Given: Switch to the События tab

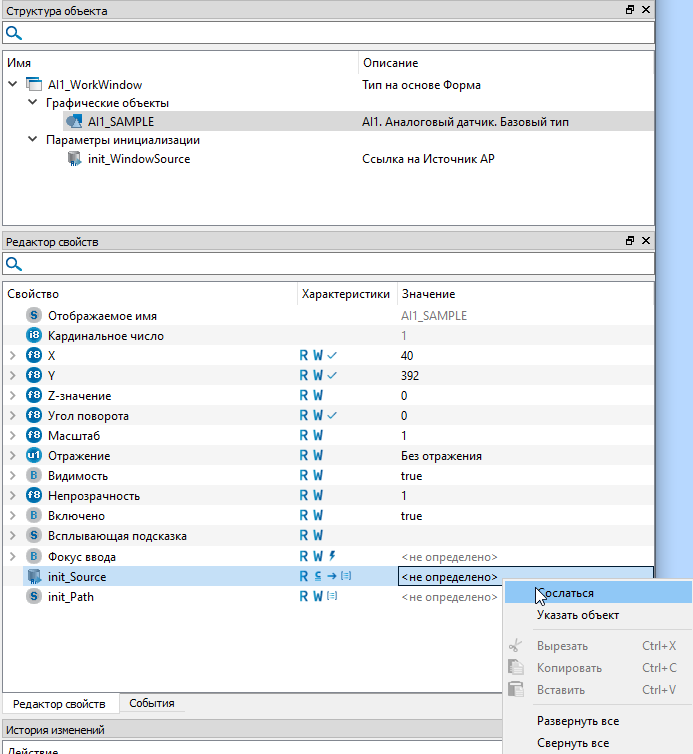Looking at the screenshot, I should pyautogui.click(x=151, y=703).
